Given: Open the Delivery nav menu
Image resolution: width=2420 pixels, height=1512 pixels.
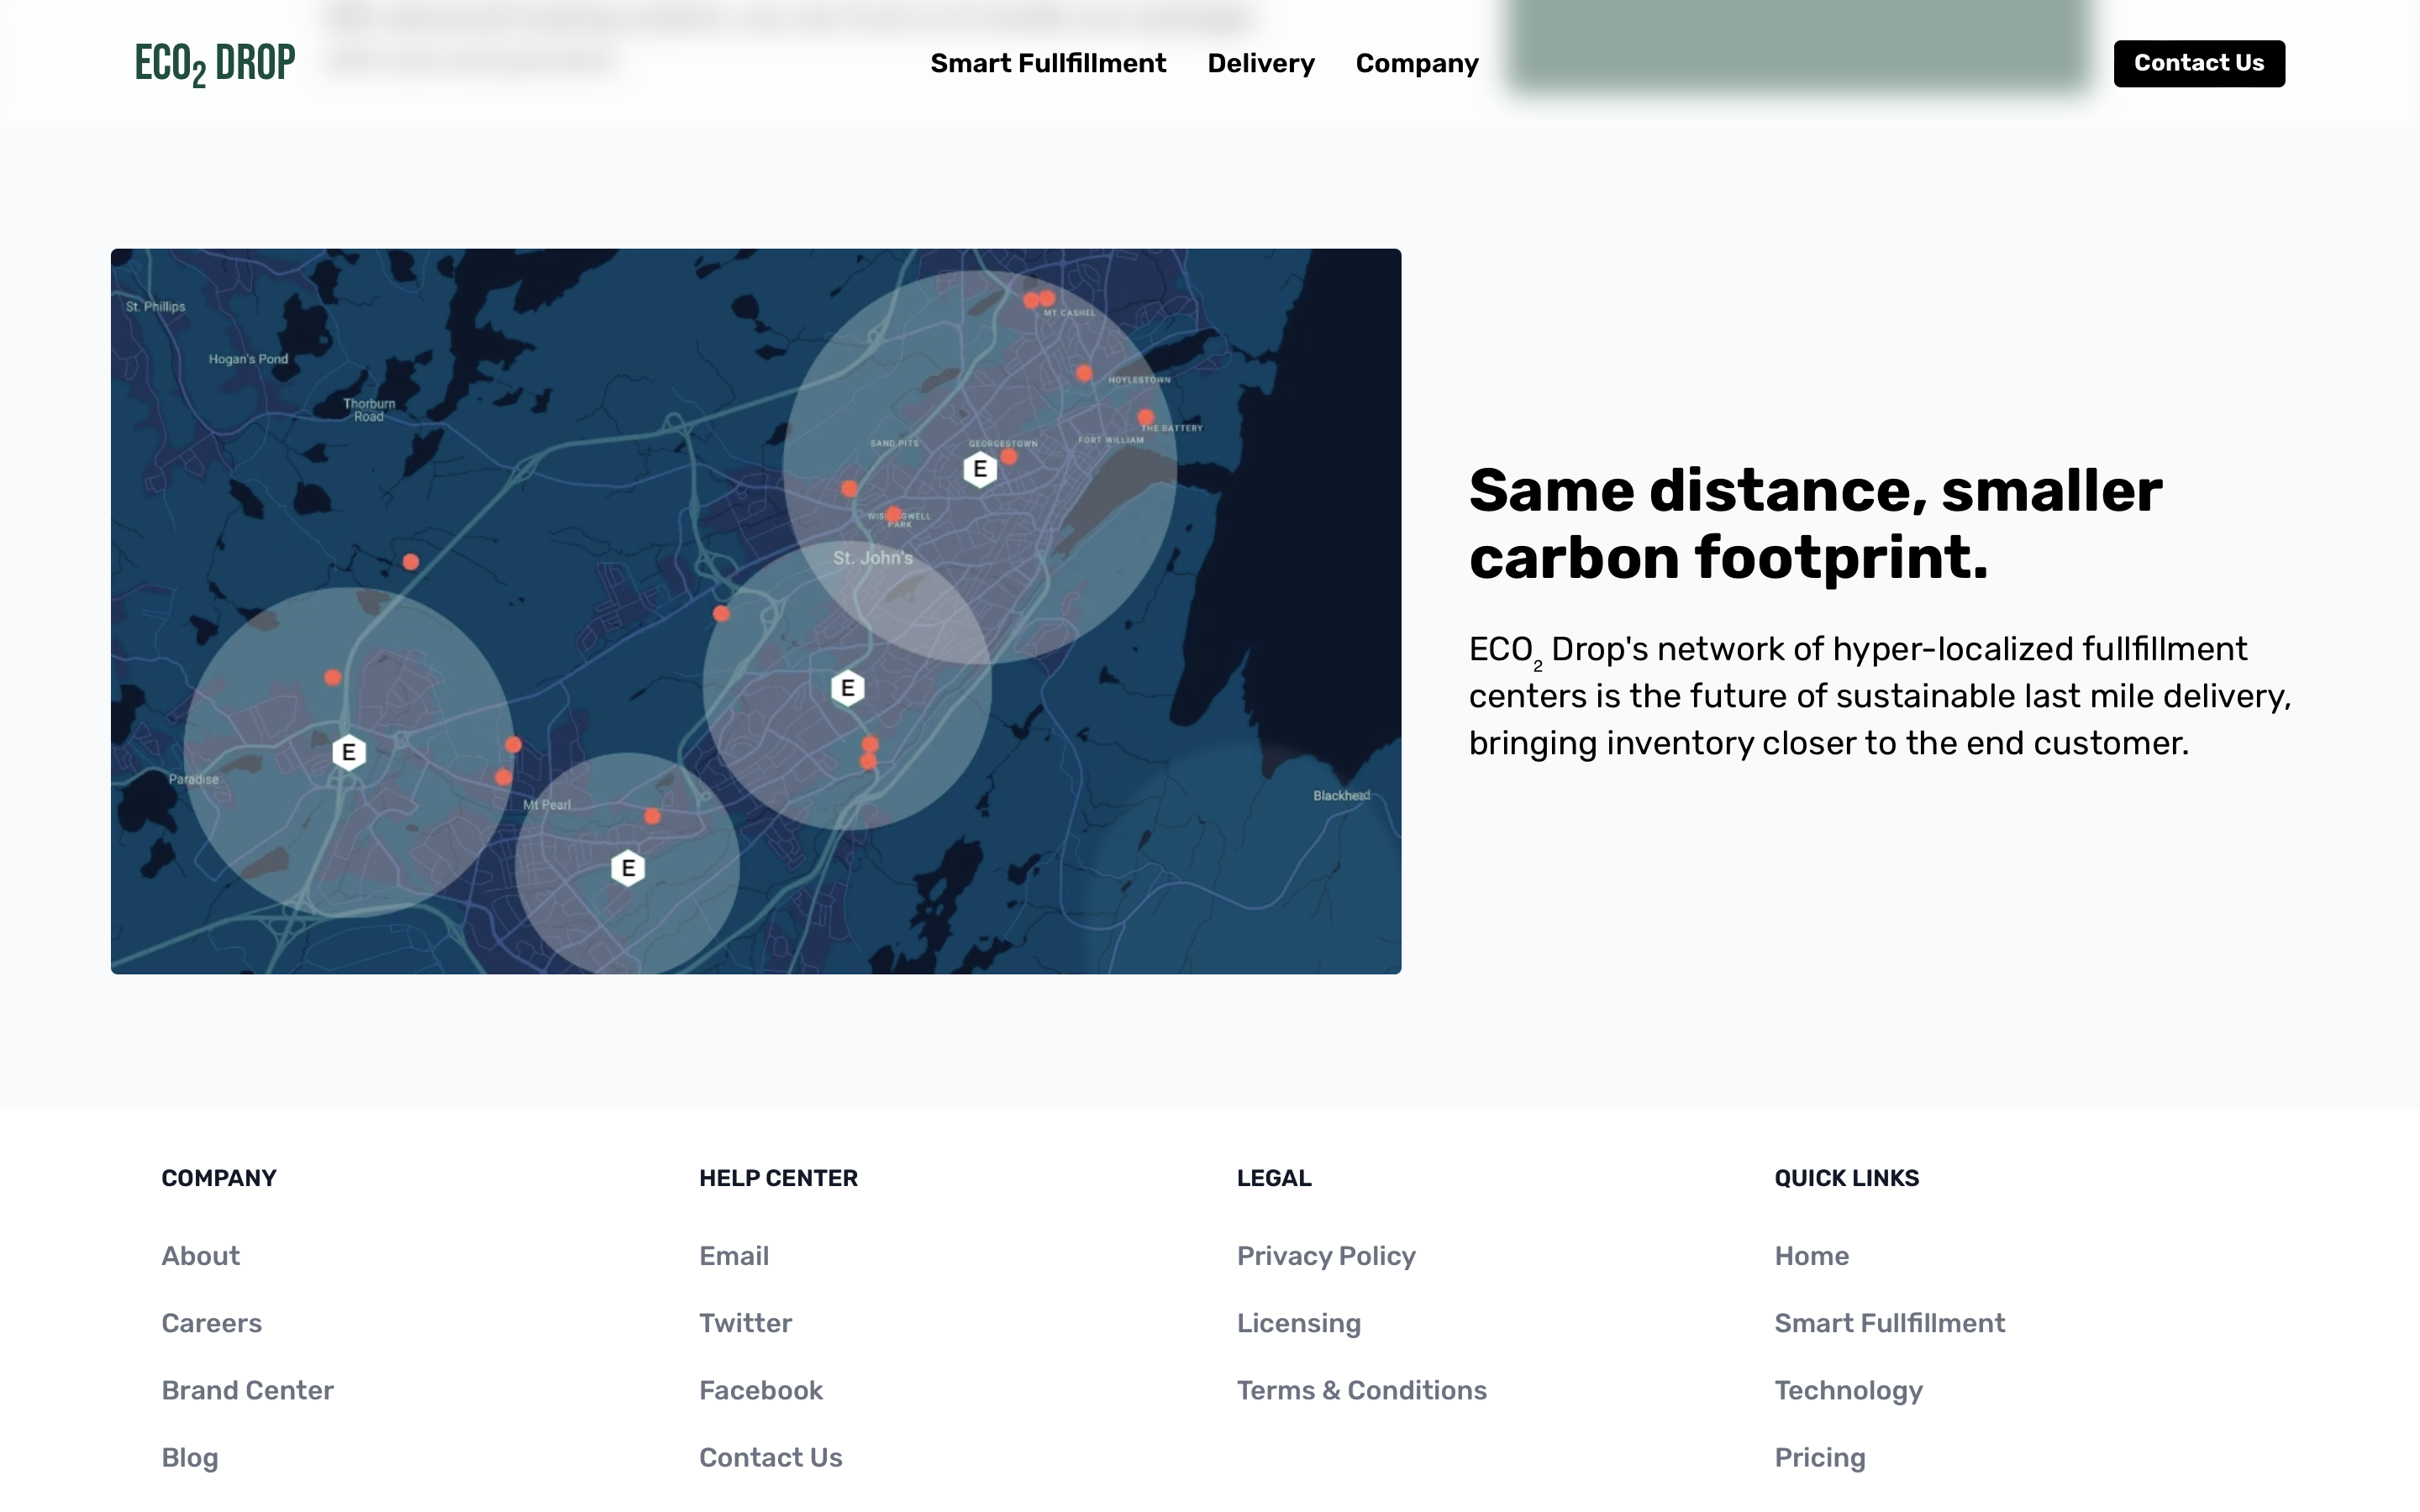Looking at the screenshot, I should (x=1260, y=63).
